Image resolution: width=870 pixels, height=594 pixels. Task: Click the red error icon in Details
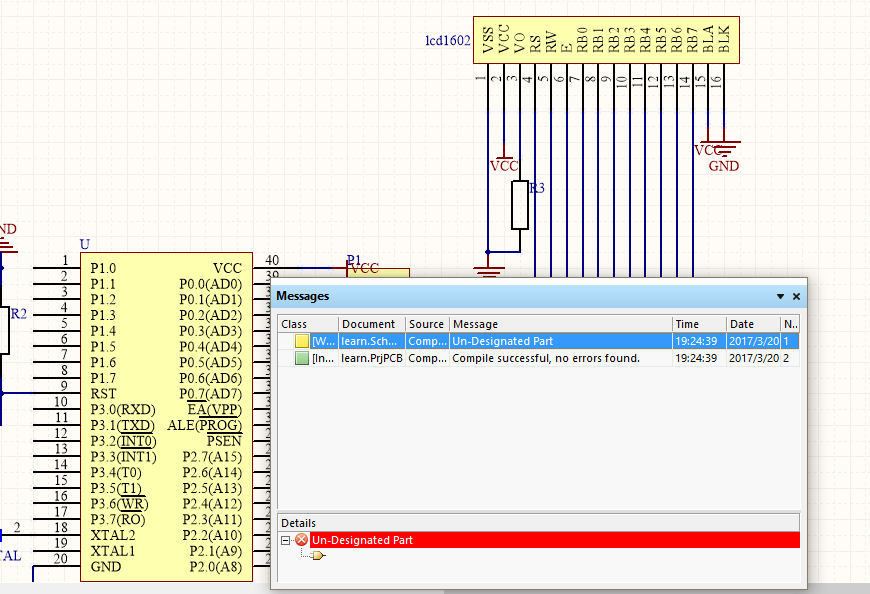[301, 540]
